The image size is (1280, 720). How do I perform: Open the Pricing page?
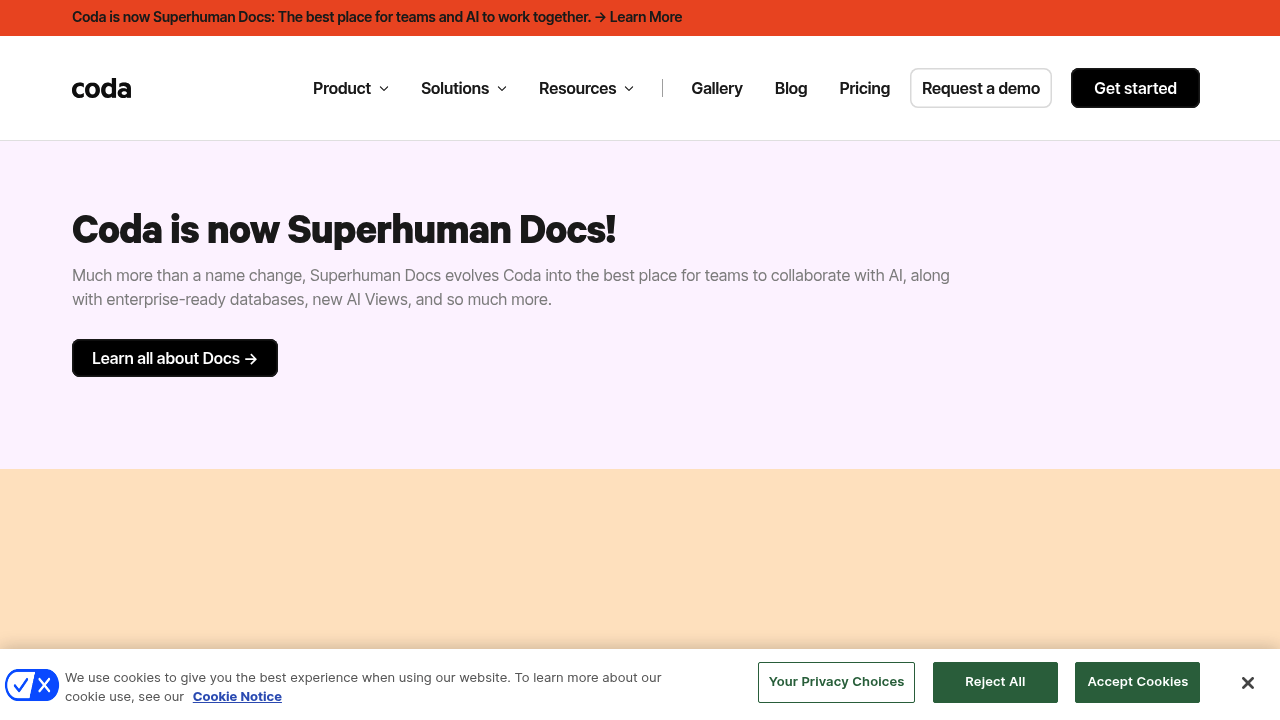coord(865,88)
